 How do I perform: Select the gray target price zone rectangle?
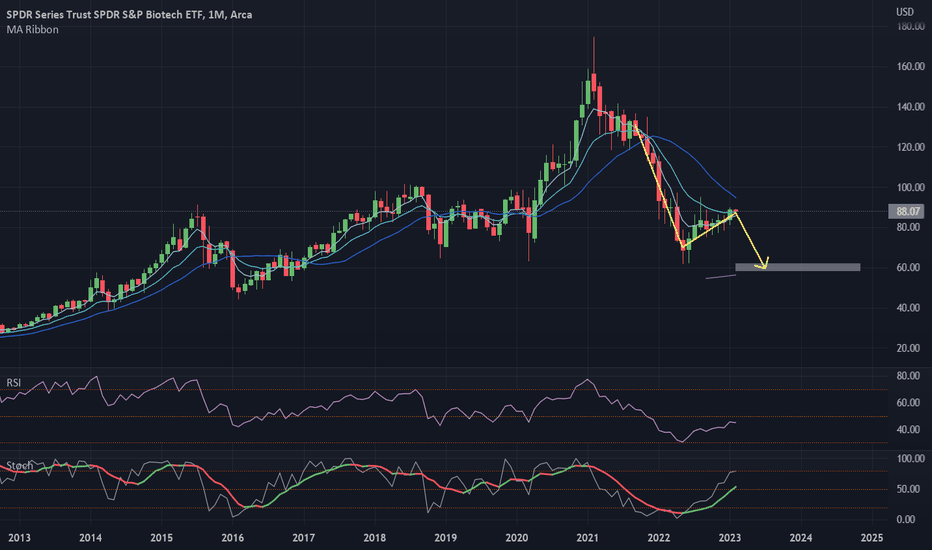point(798,267)
